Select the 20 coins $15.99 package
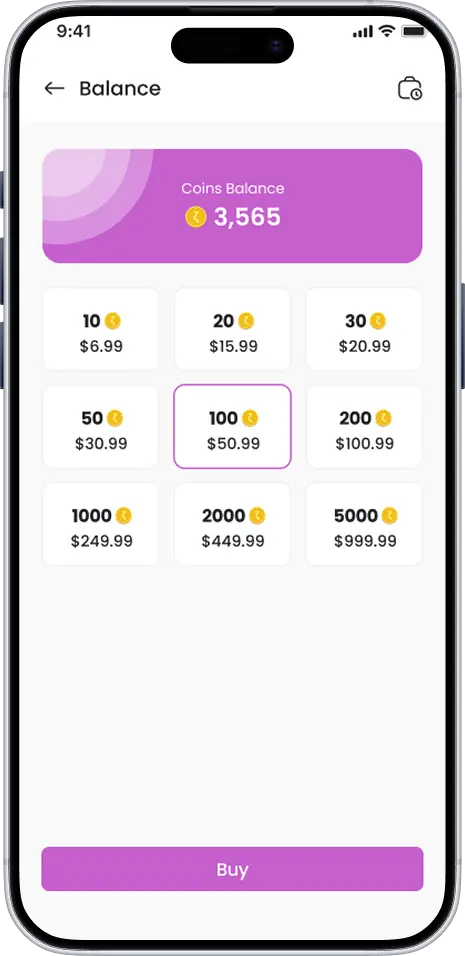 232,329
